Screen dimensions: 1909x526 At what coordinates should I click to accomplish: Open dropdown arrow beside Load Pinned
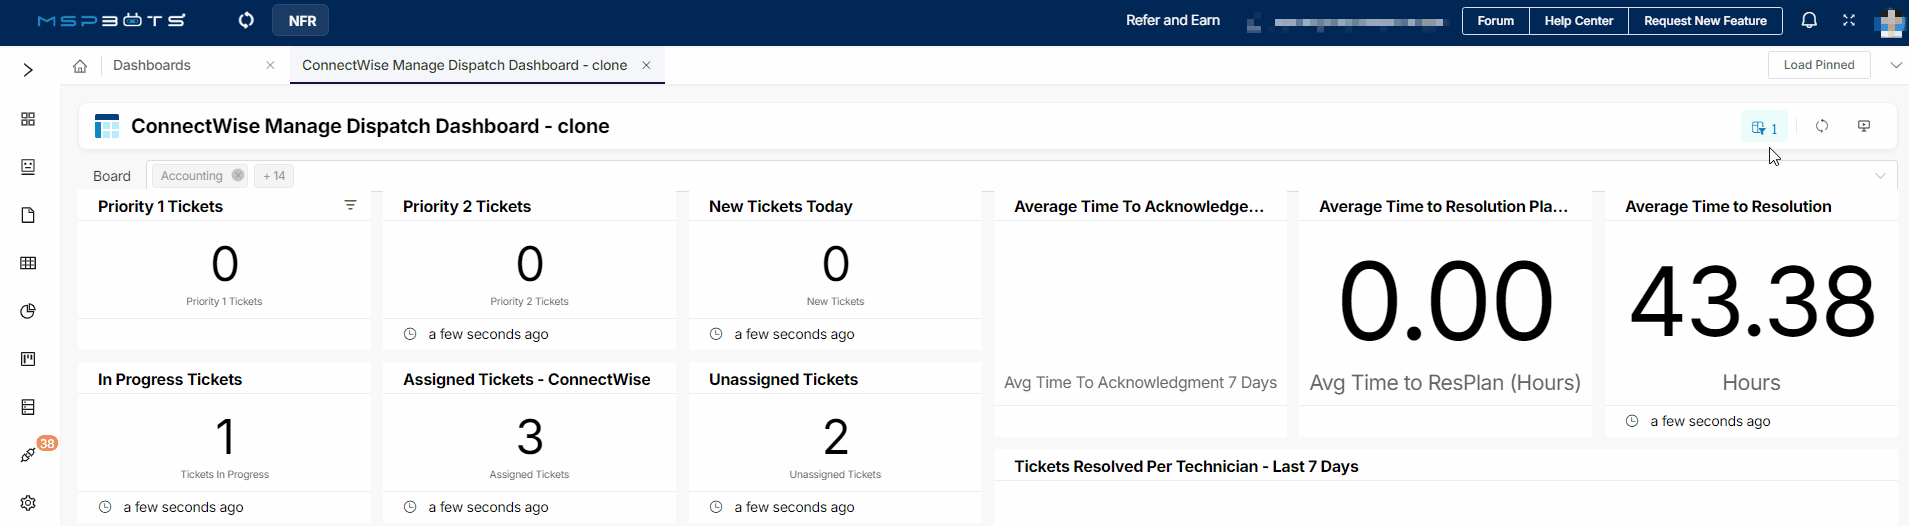point(1895,65)
